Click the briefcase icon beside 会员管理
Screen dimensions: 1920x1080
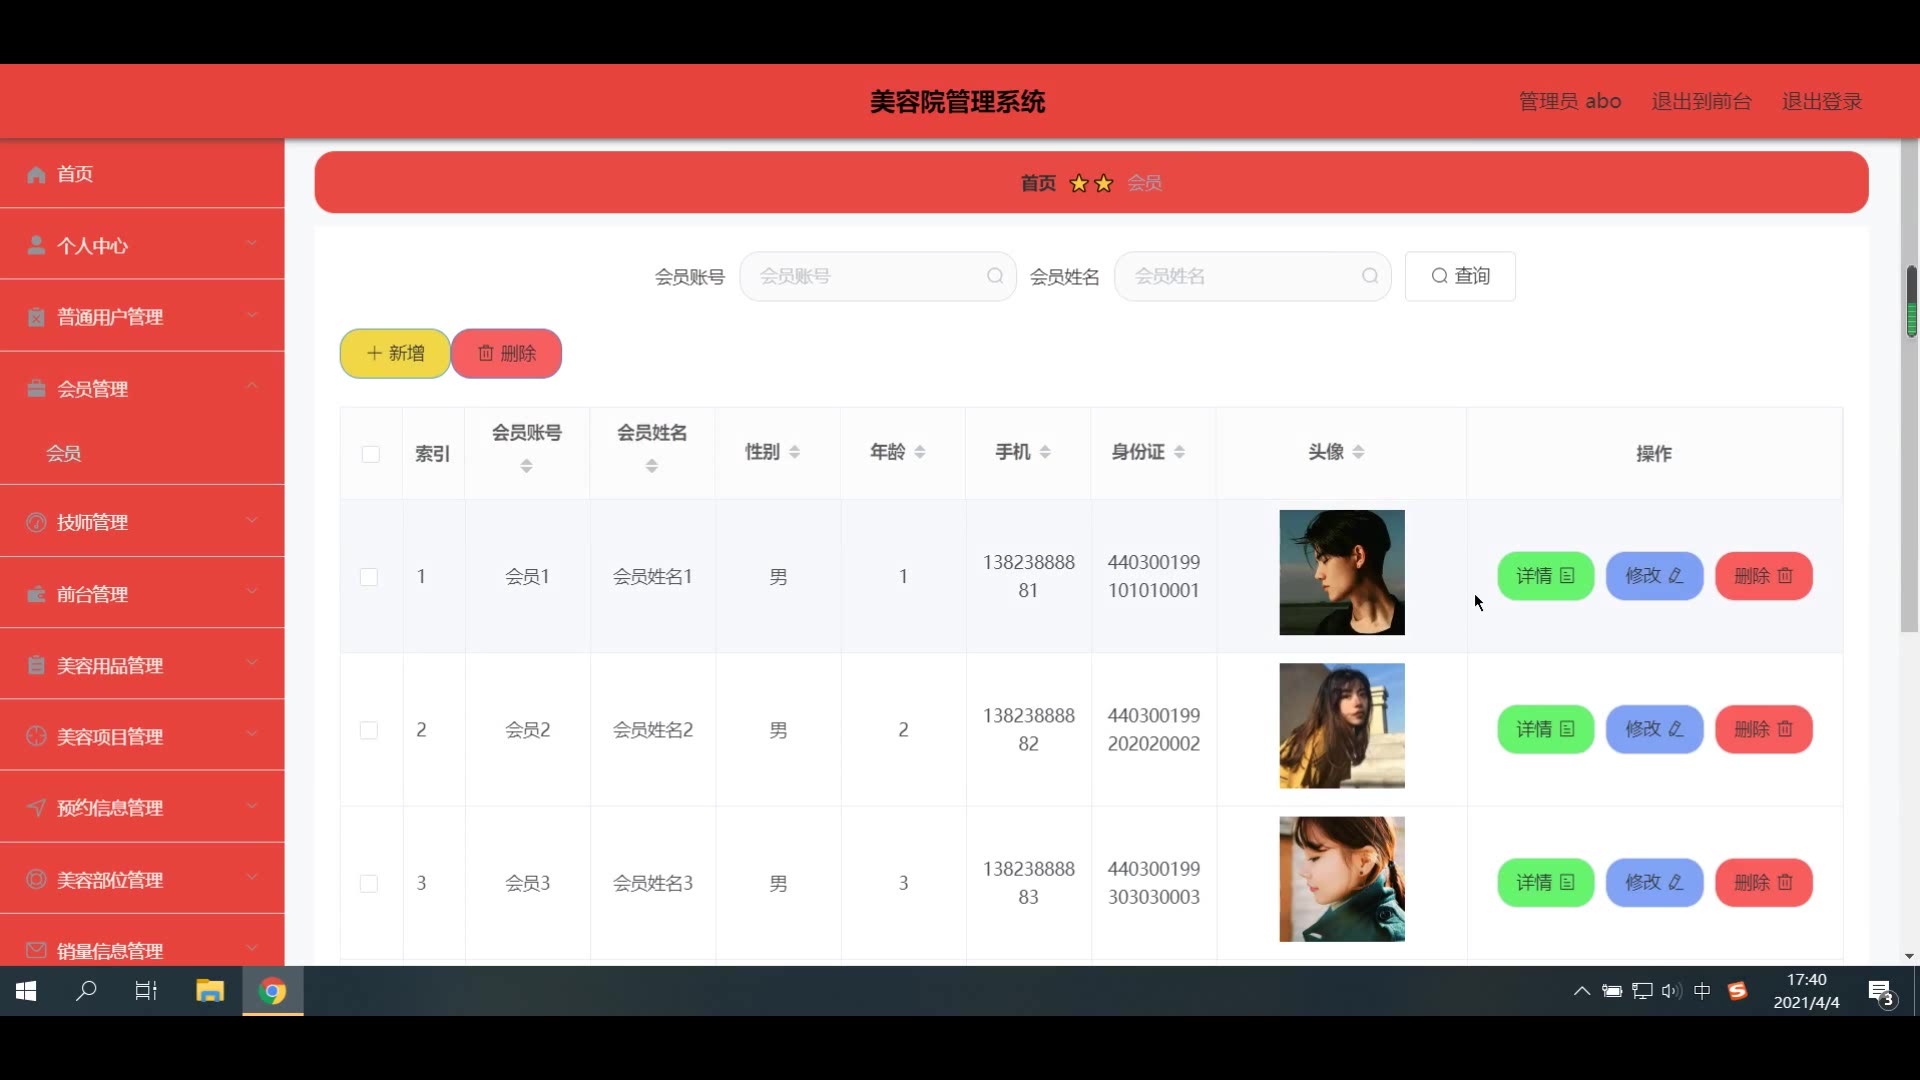36,389
